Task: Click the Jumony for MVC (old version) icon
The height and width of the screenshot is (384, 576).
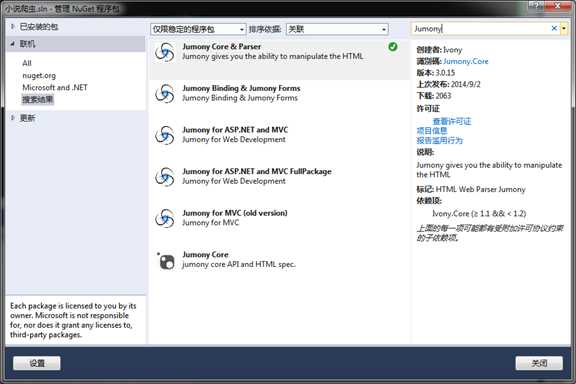Action: click(x=165, y=218)
